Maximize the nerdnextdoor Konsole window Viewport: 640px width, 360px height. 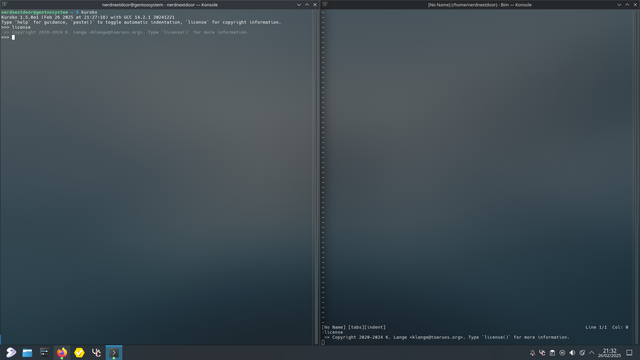[307, 5]
